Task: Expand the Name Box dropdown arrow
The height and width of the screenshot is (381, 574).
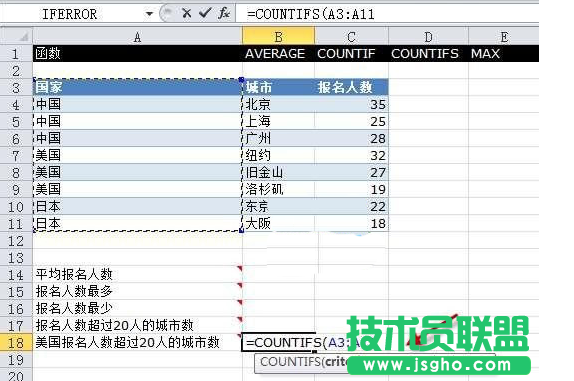Action: click(x=149, y=14)
